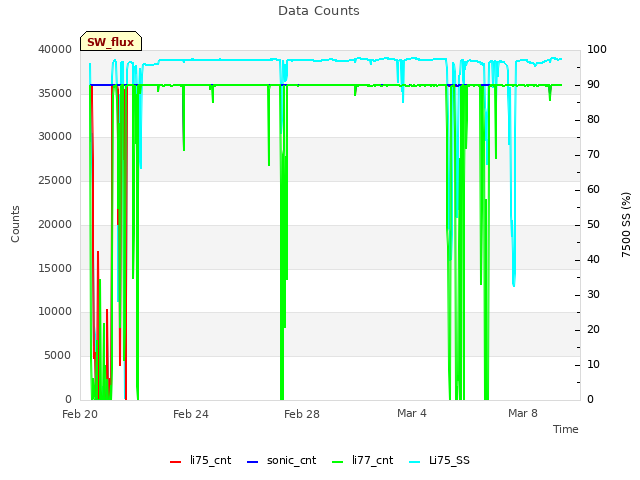Viewport: 640px width, 480px height.
Task: Click the green li77_cnt legend swatch
Action: (x=338, y=462)
